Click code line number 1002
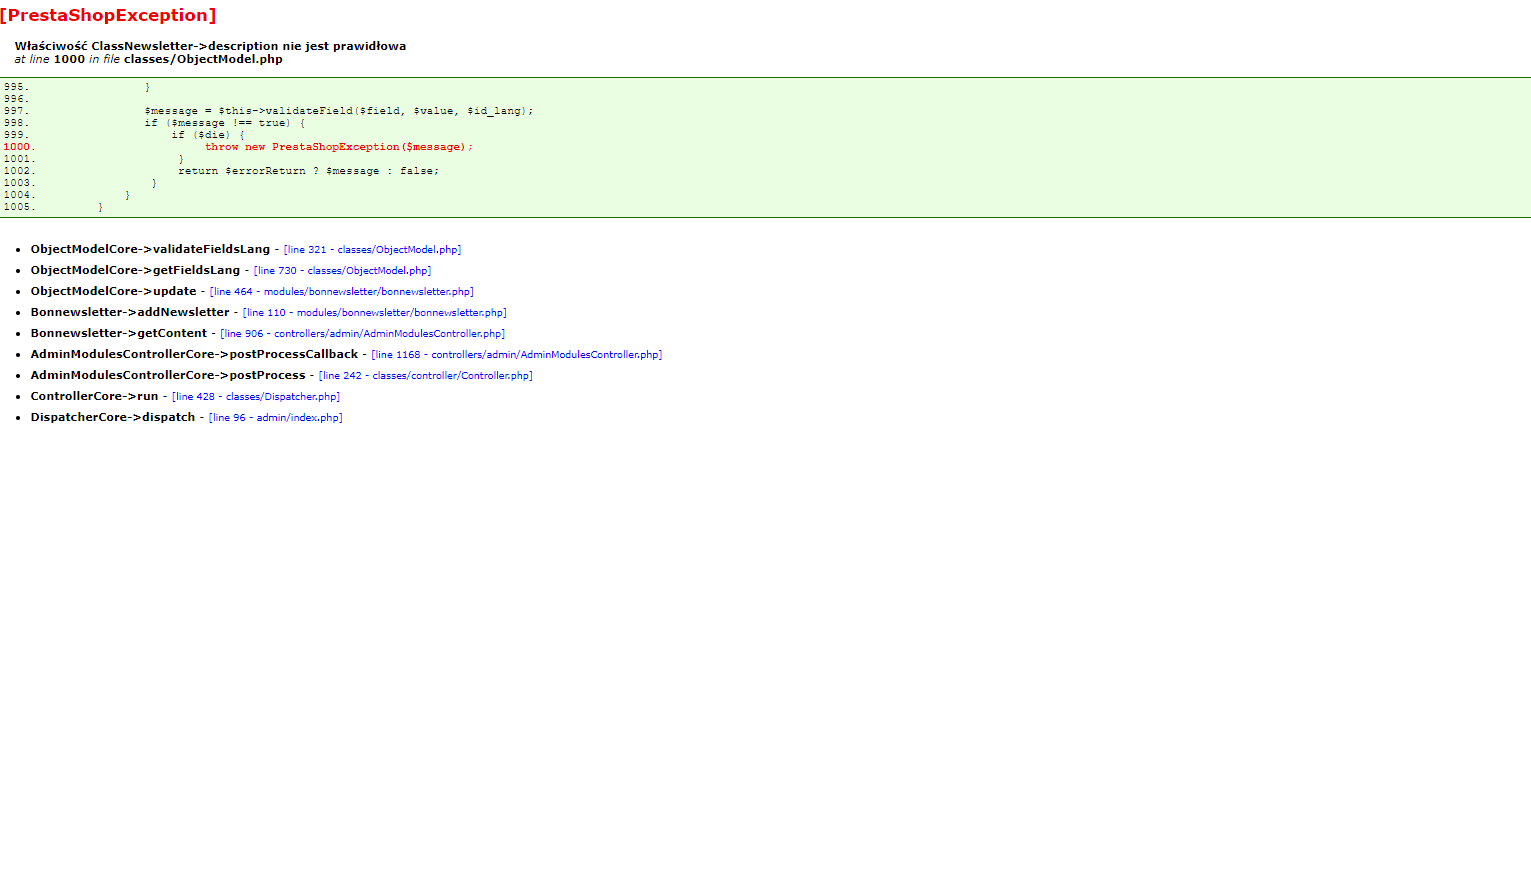This screenshot has height=896, width=1531. tap(18, 171)
